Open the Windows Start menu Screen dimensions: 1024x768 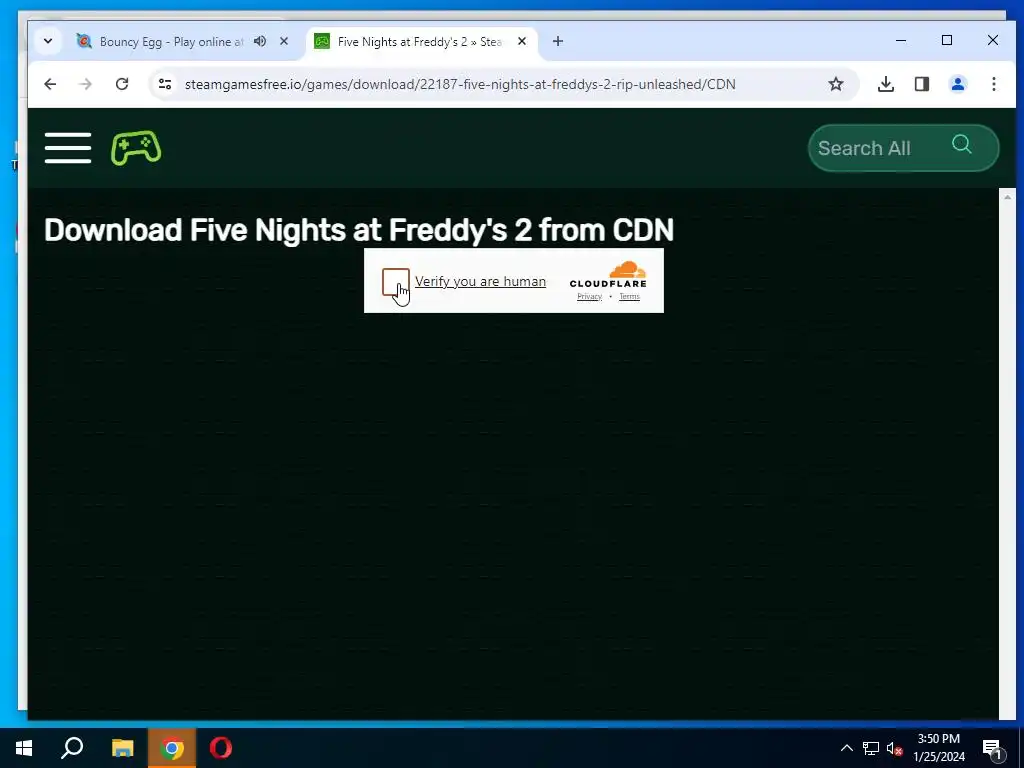pos(24,748)
